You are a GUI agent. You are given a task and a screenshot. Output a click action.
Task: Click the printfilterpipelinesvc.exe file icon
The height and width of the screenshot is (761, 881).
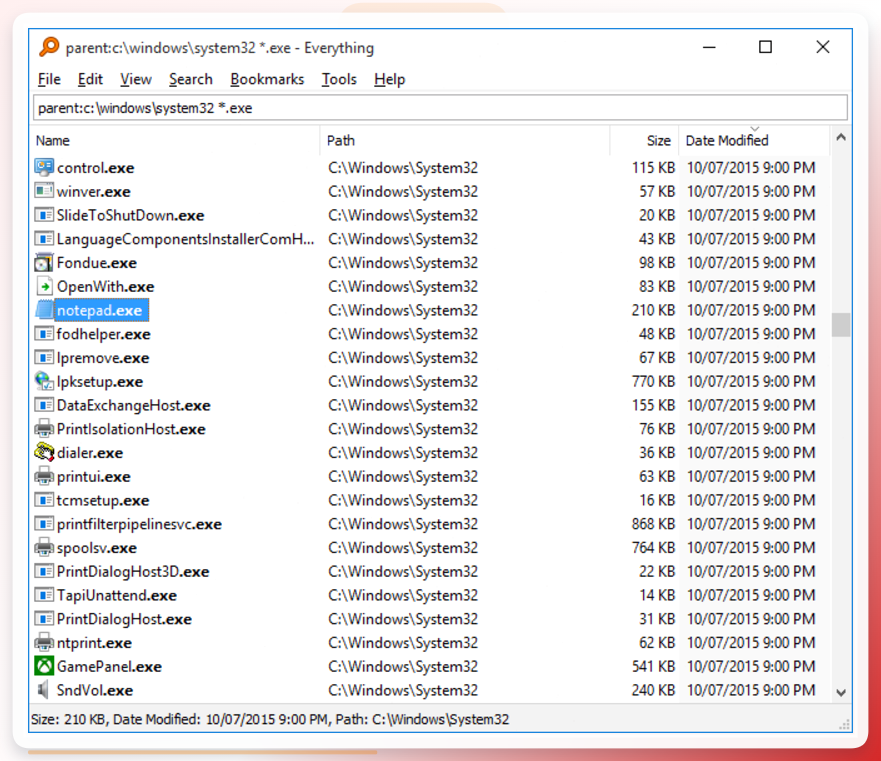coord(44,524)
